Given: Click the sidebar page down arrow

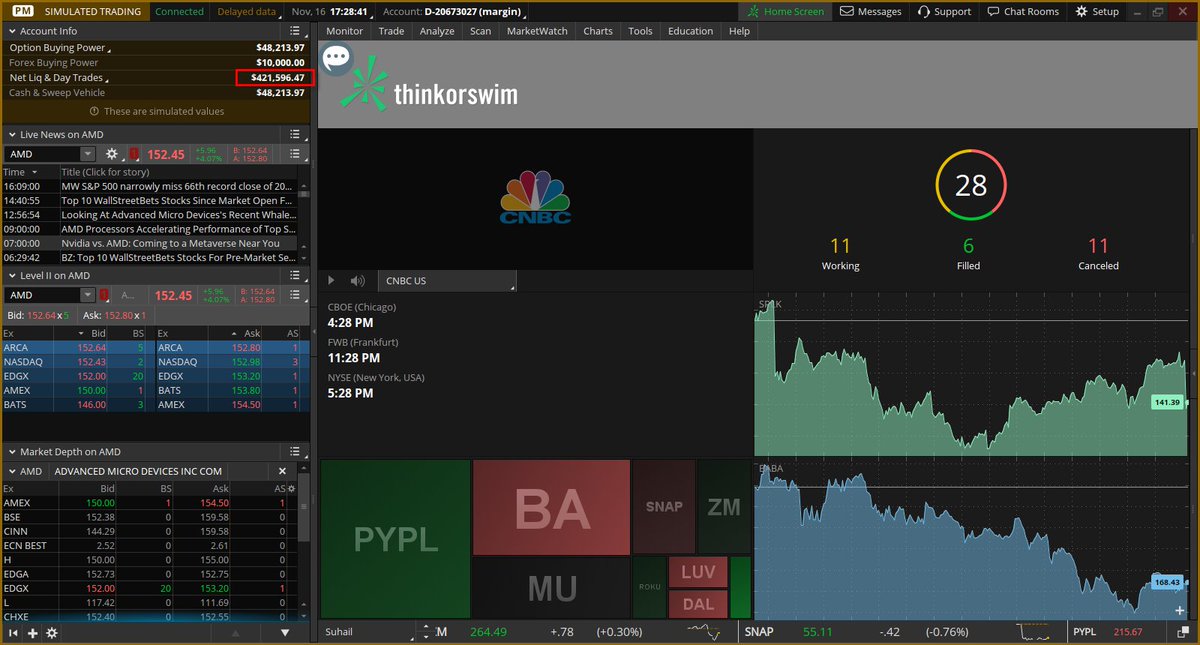Looking at the screenshot, I should pos(285,633).
